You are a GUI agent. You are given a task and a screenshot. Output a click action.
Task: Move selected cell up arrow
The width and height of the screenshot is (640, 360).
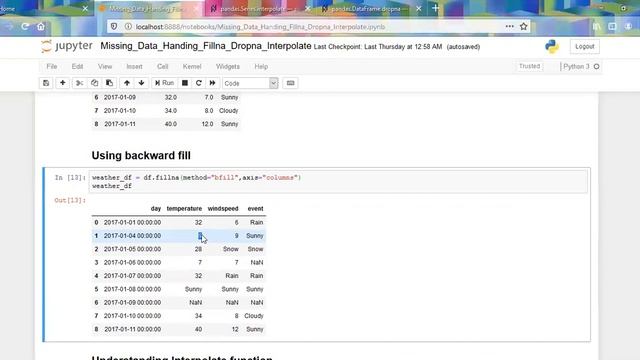(x=127, y=83)
